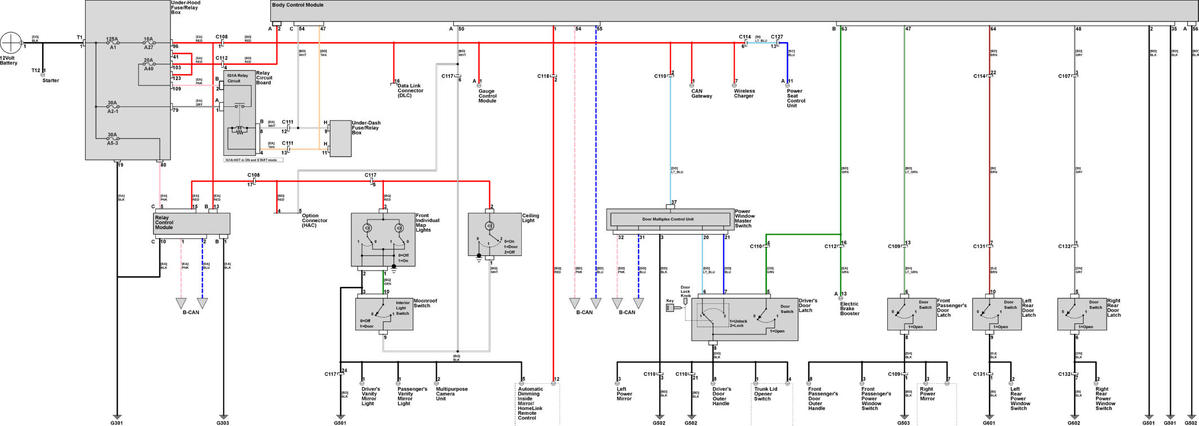Click the Driver's Door Latch switch box
Image resolution: width=1199 pixels, height=426 pixels.
pyautogui.click(x=745, y=318)
